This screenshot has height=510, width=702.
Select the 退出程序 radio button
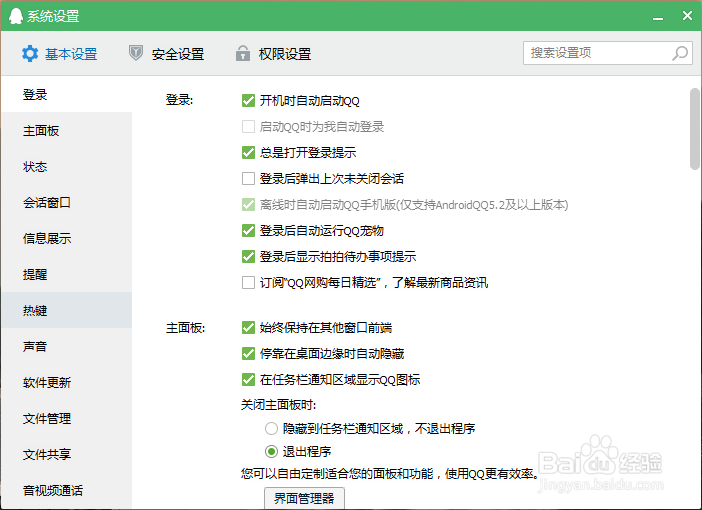tap(271, 451)
